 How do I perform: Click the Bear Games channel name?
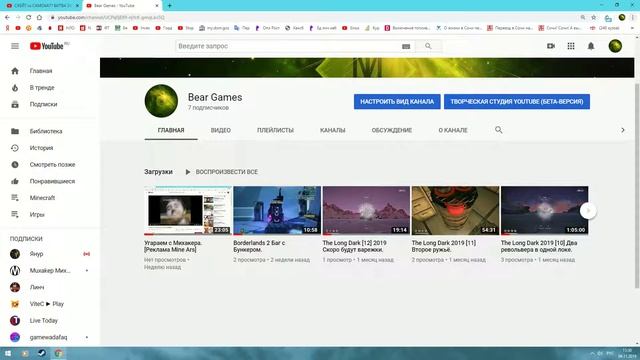215,97
